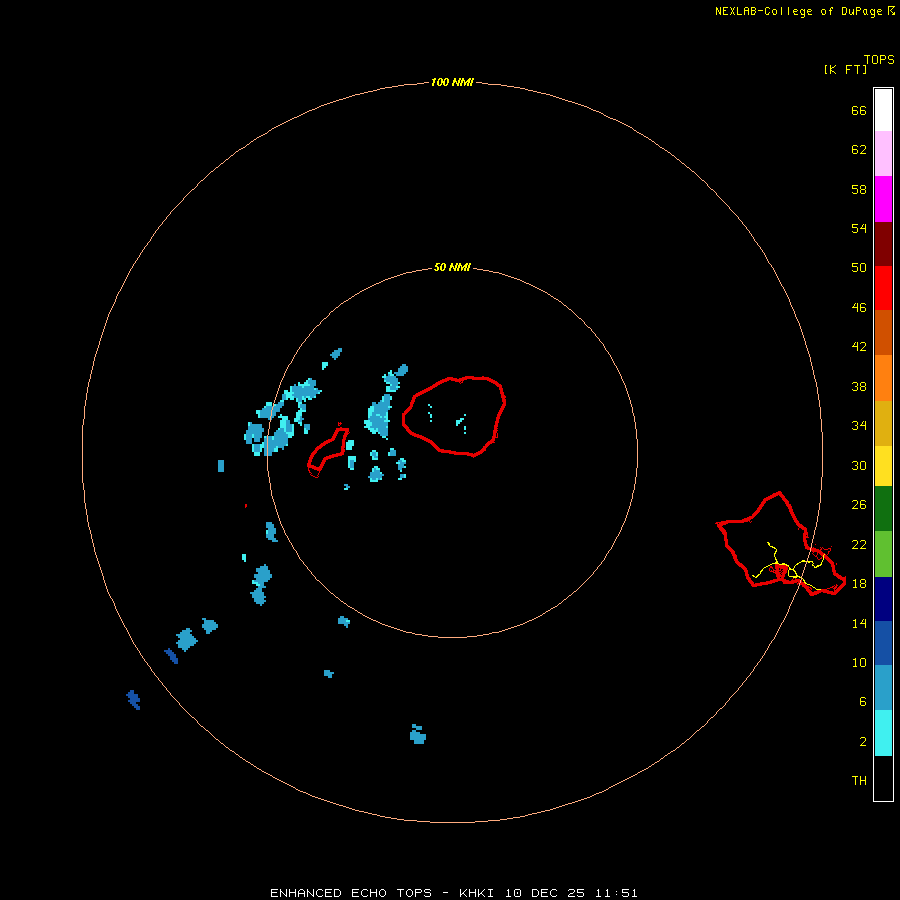Click the '[K FT]' legend units label
The width and height of the screenshot is (900, 900).
click(x=845, y=69)
